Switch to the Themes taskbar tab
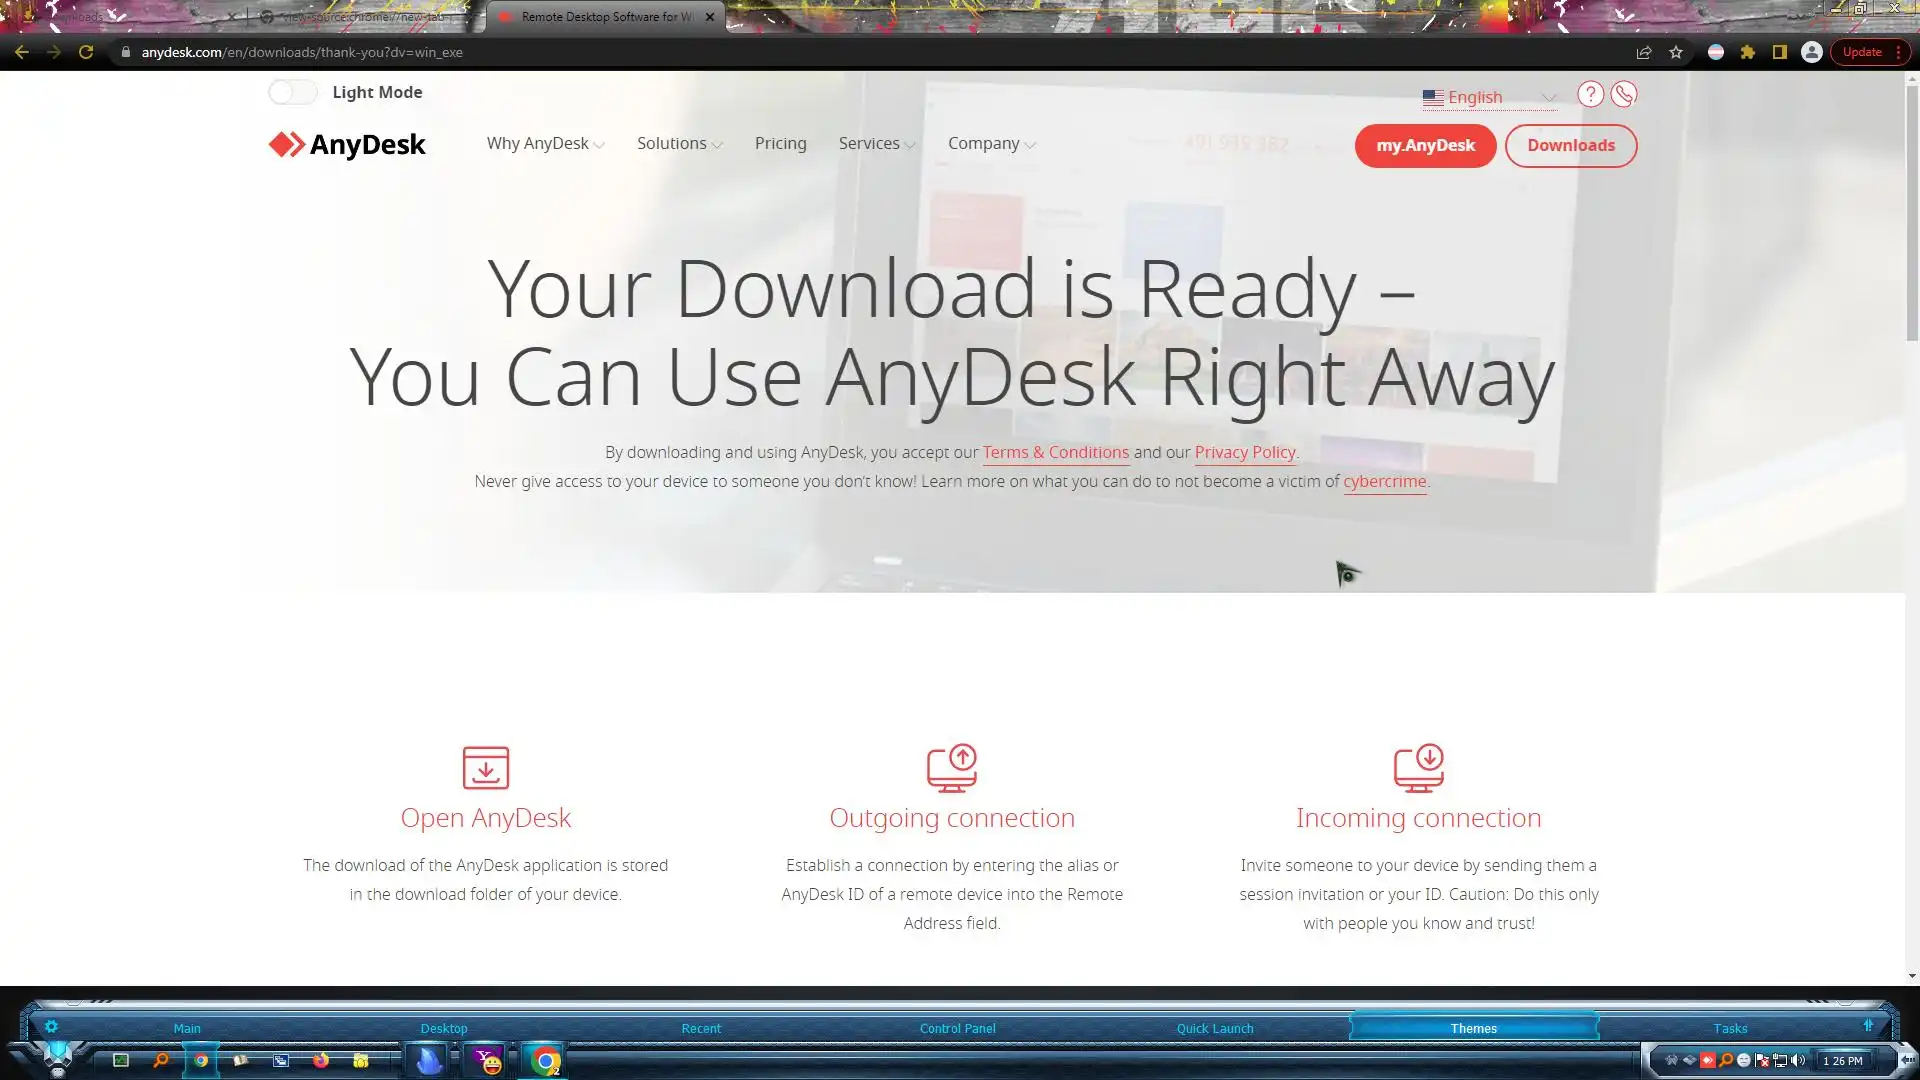 point(1473,1028)
